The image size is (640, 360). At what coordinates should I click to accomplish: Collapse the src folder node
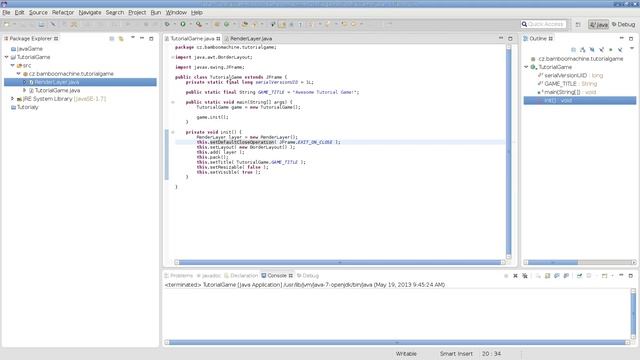13,65
